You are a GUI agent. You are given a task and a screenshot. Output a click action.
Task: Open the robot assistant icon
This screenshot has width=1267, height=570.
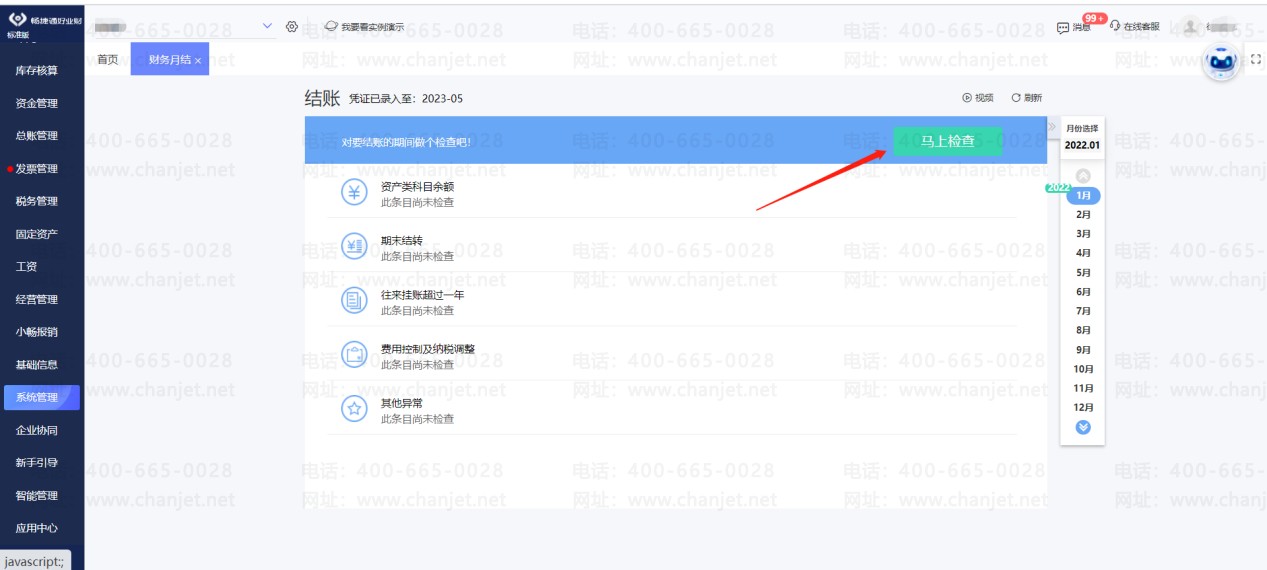pyautogui.click(x=1221, y=61)
